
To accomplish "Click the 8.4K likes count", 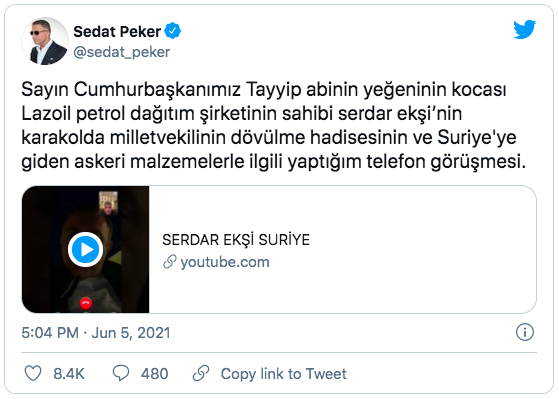I will click(x=69, y=374).
